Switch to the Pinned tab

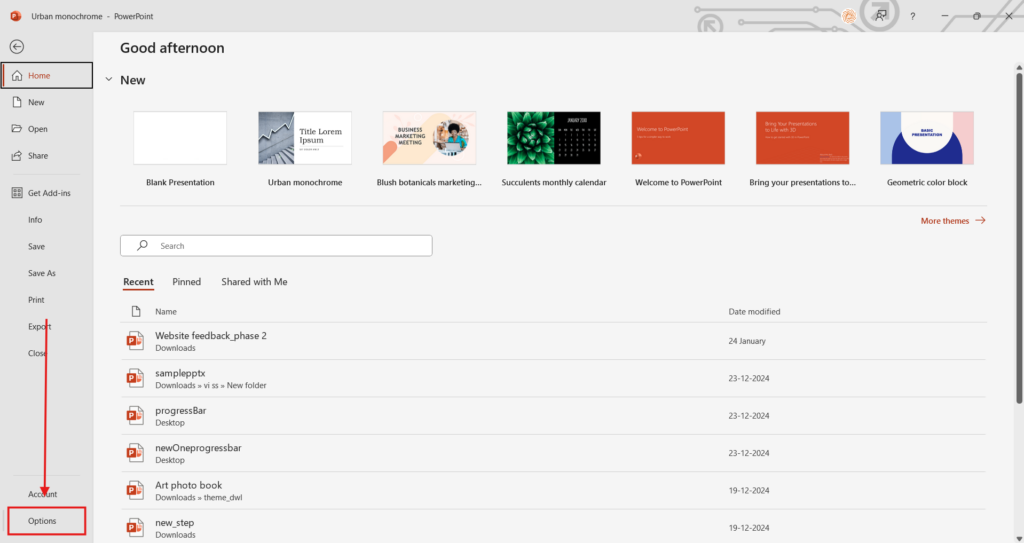186,282
